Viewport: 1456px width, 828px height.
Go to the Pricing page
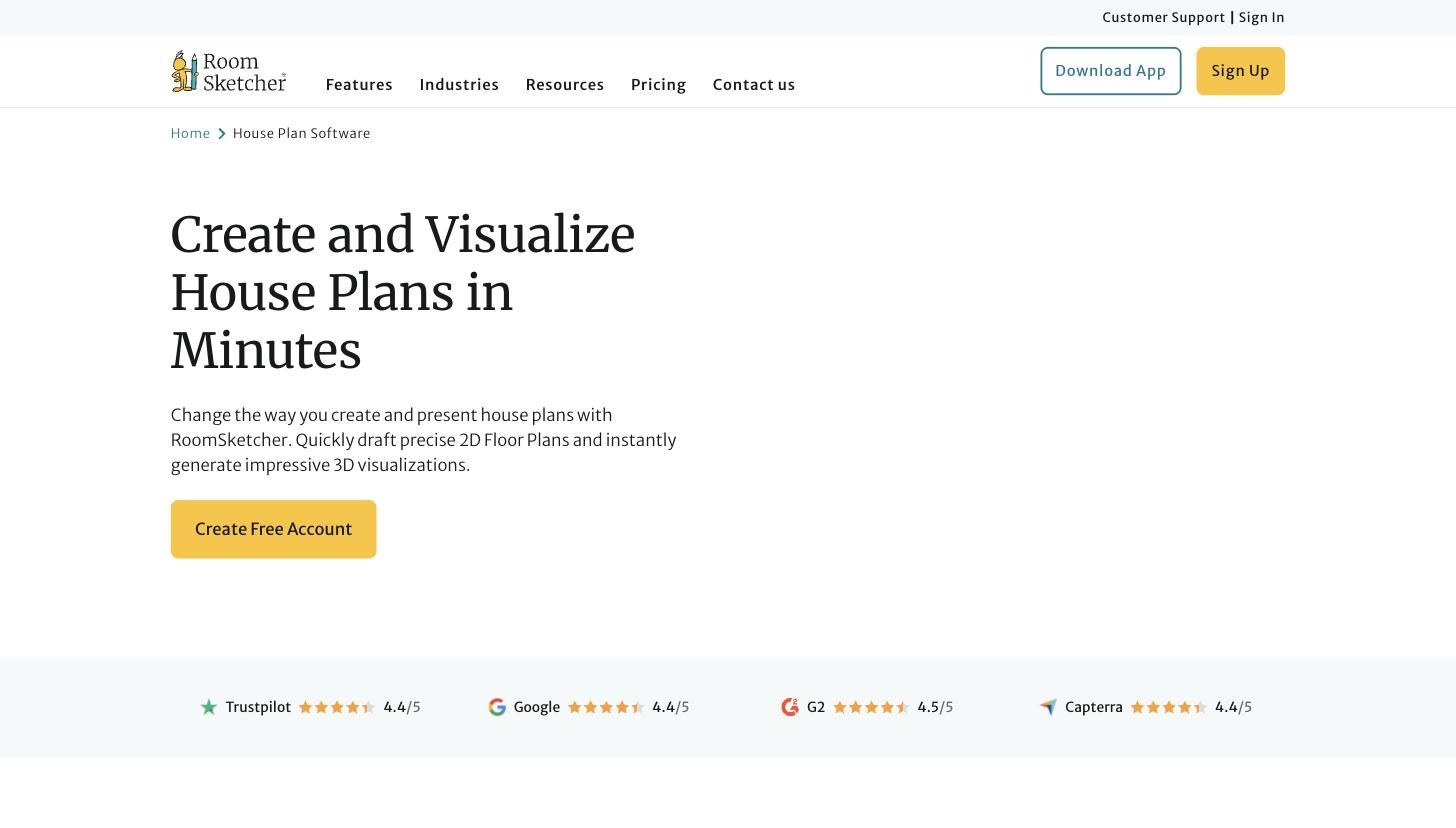[658, 85]
